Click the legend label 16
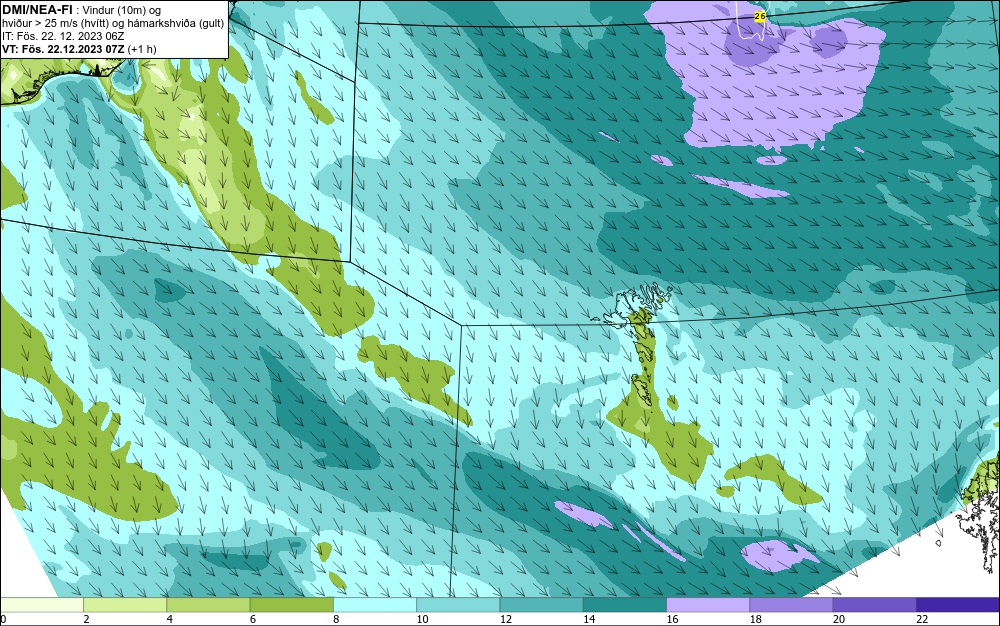Image resolution: width=1000 pixels, height=626 pixels. tap(672, 619)
